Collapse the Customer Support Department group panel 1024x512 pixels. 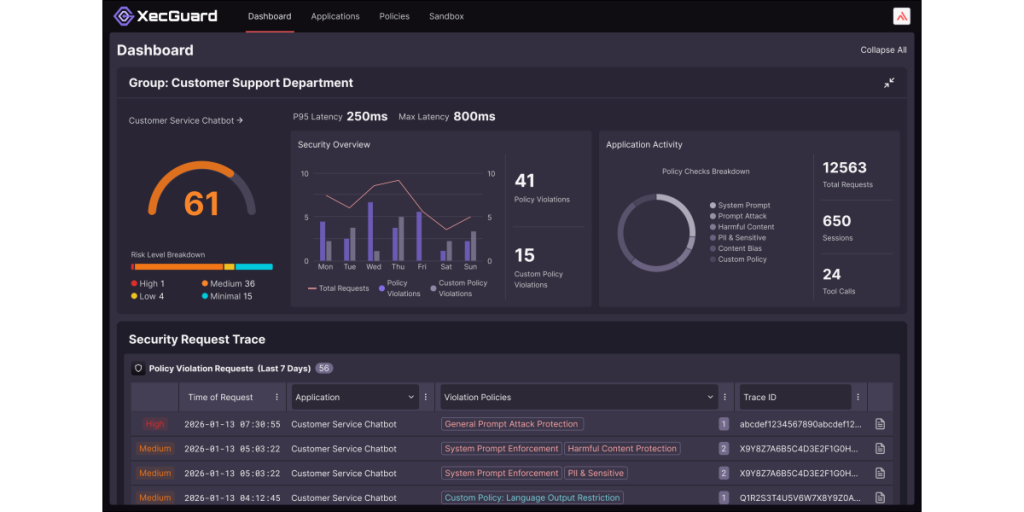(x=888, y=83)
